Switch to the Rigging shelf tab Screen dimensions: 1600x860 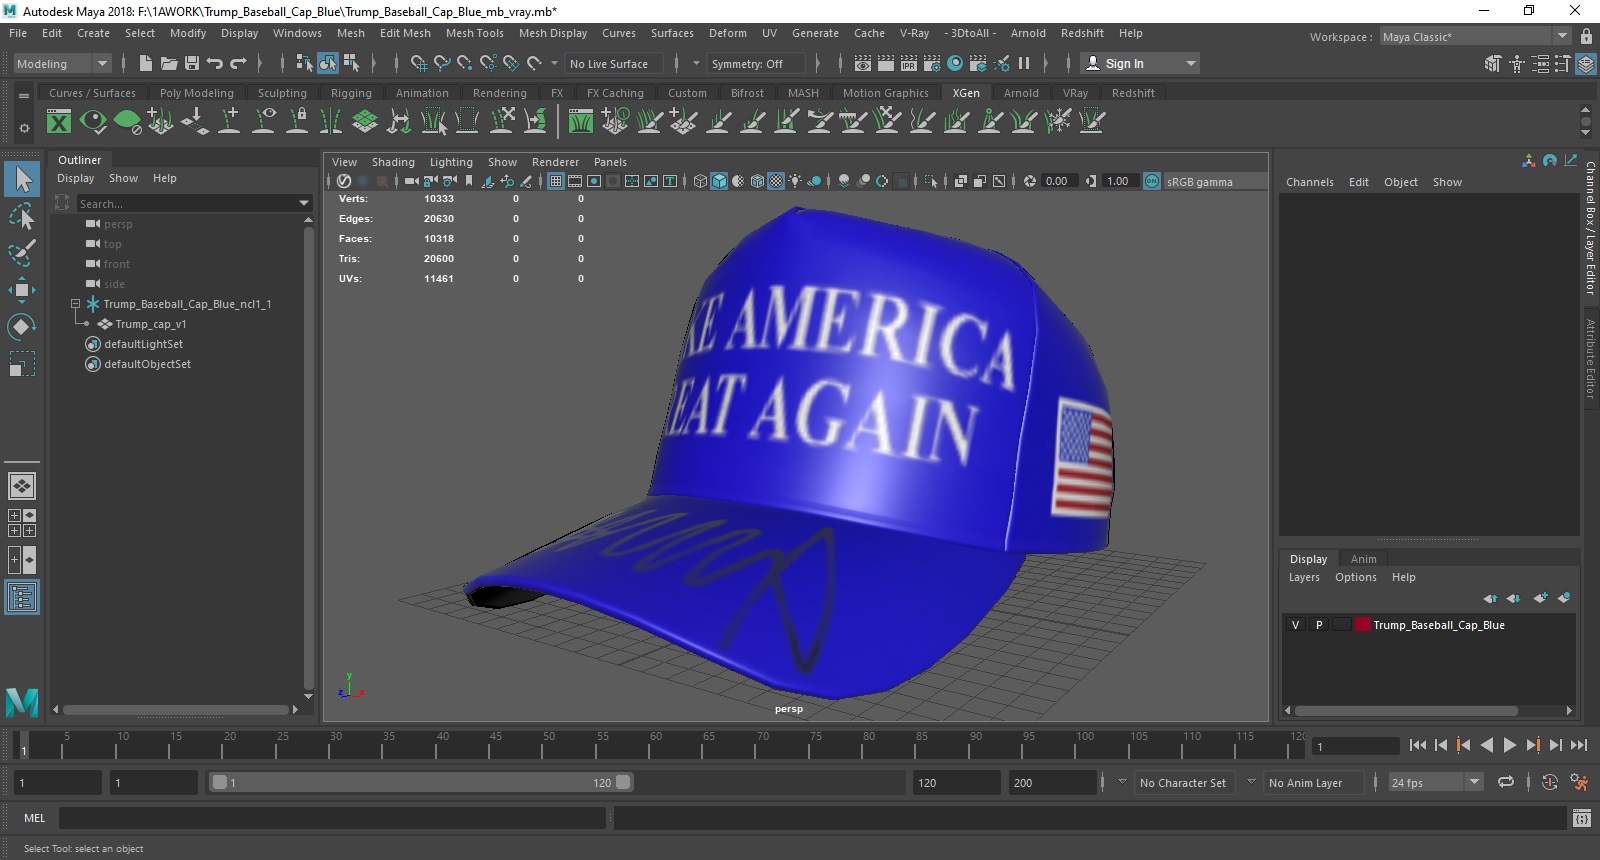(x=351, y=93)
